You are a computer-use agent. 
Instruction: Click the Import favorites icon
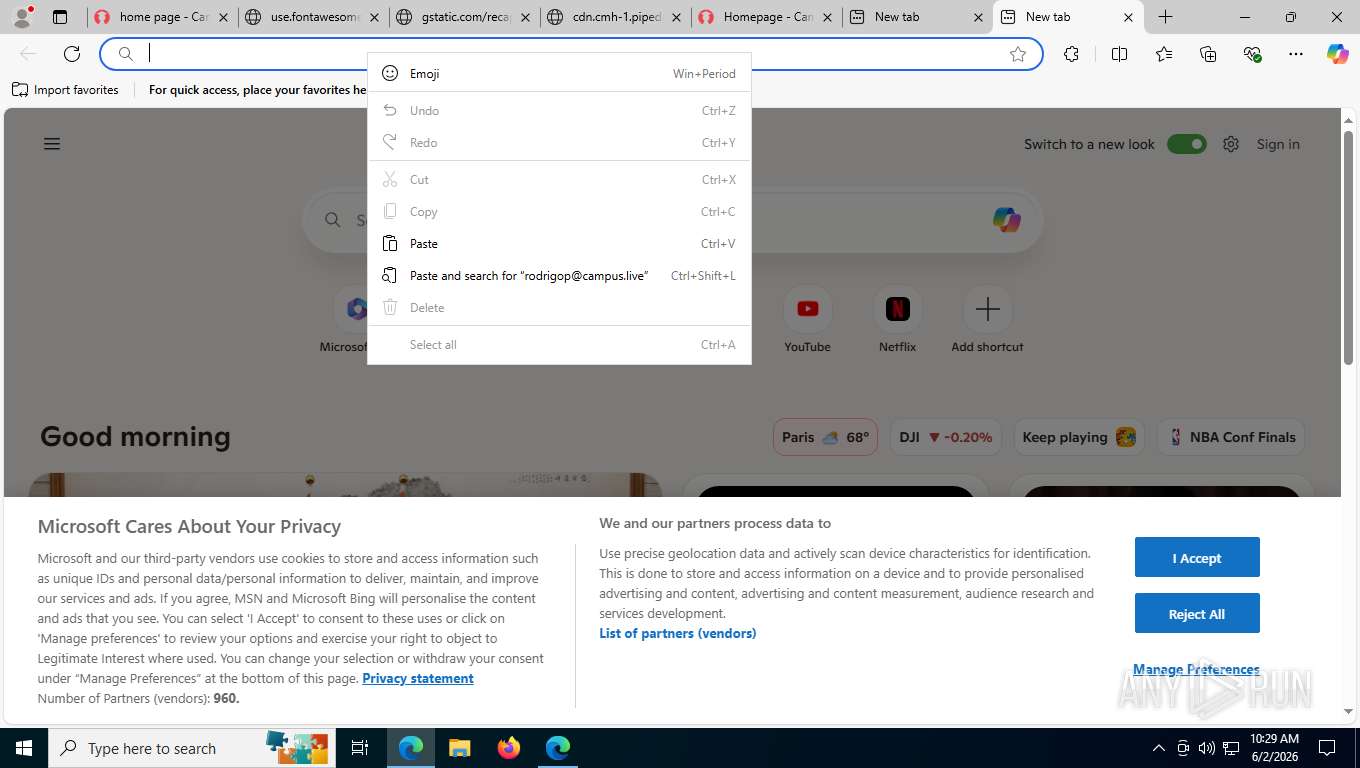point(20,90)
